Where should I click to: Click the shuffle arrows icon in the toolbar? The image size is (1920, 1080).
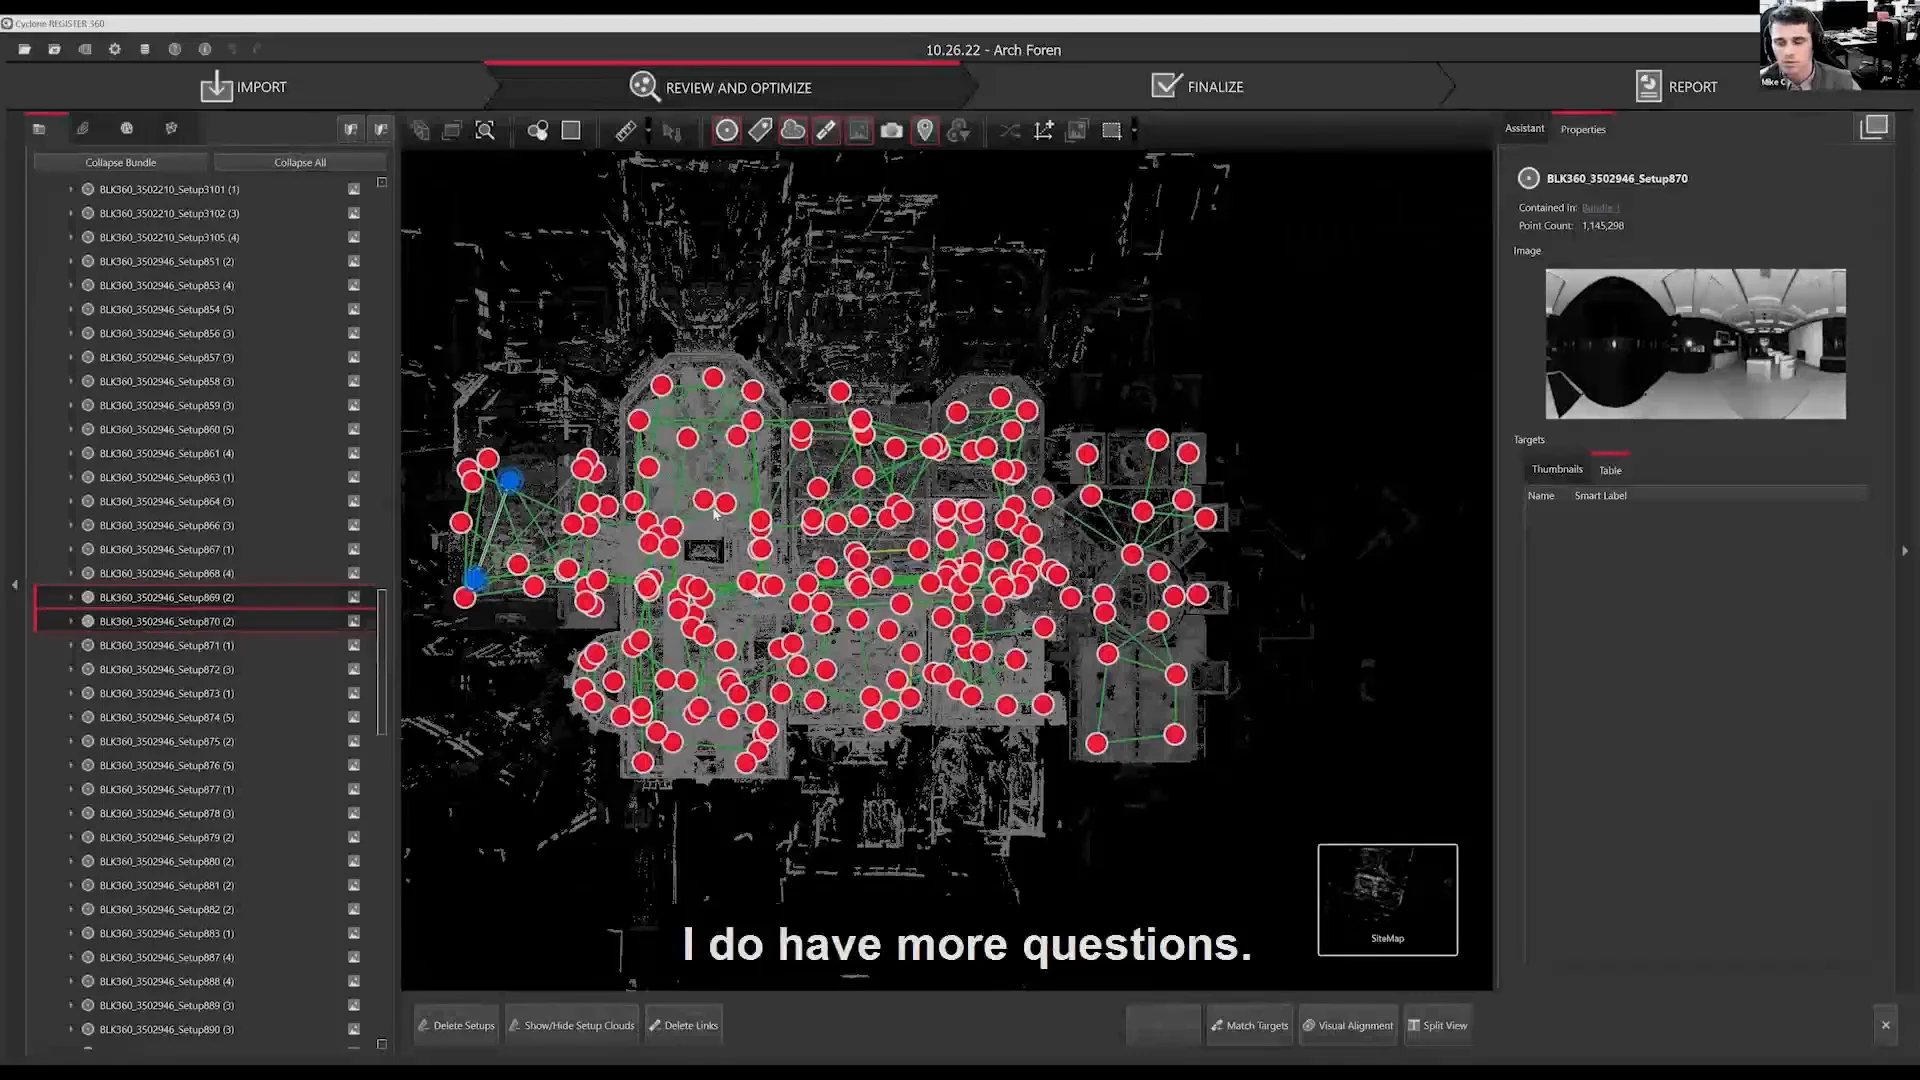coord(1010,130)
